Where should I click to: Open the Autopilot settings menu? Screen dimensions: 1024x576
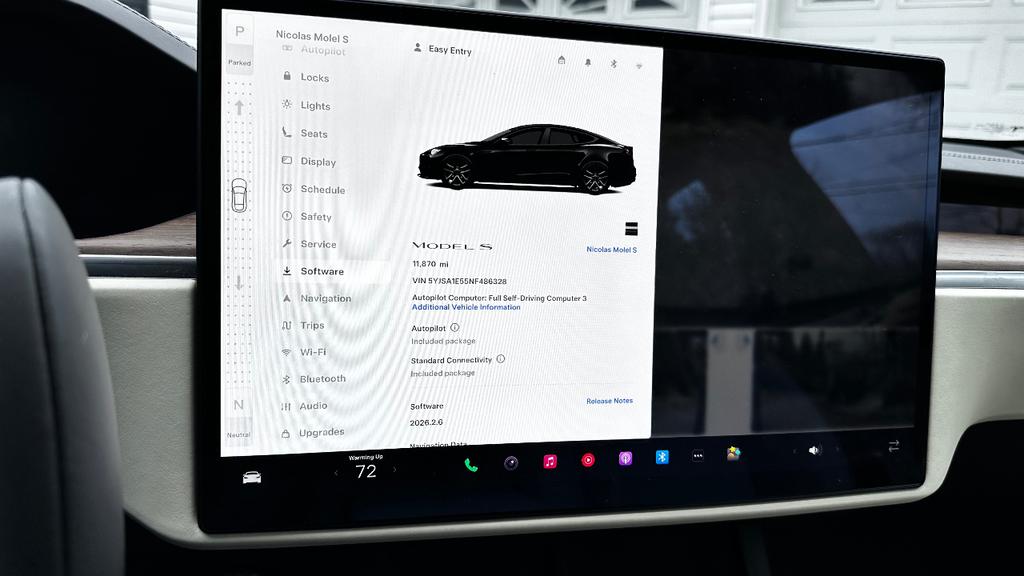[x=314, y=50]
